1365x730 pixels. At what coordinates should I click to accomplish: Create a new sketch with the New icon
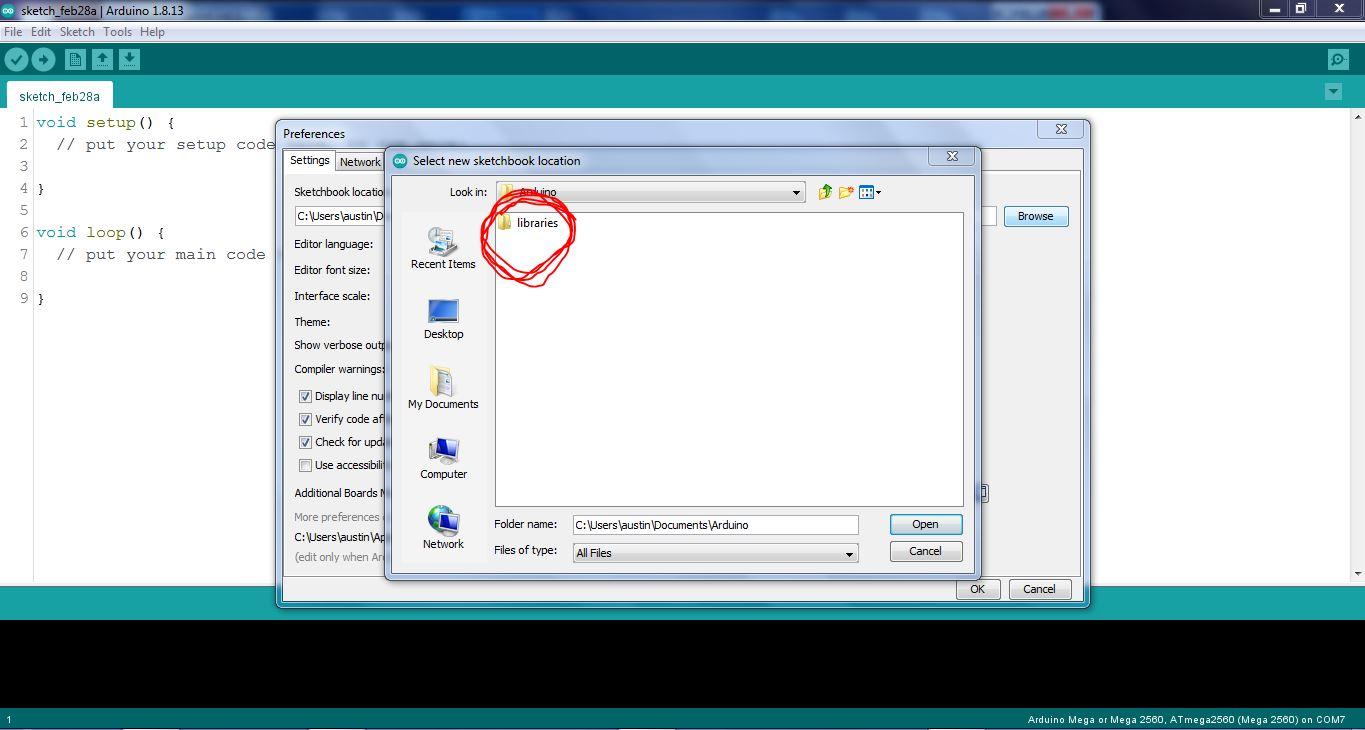(75, 60)
